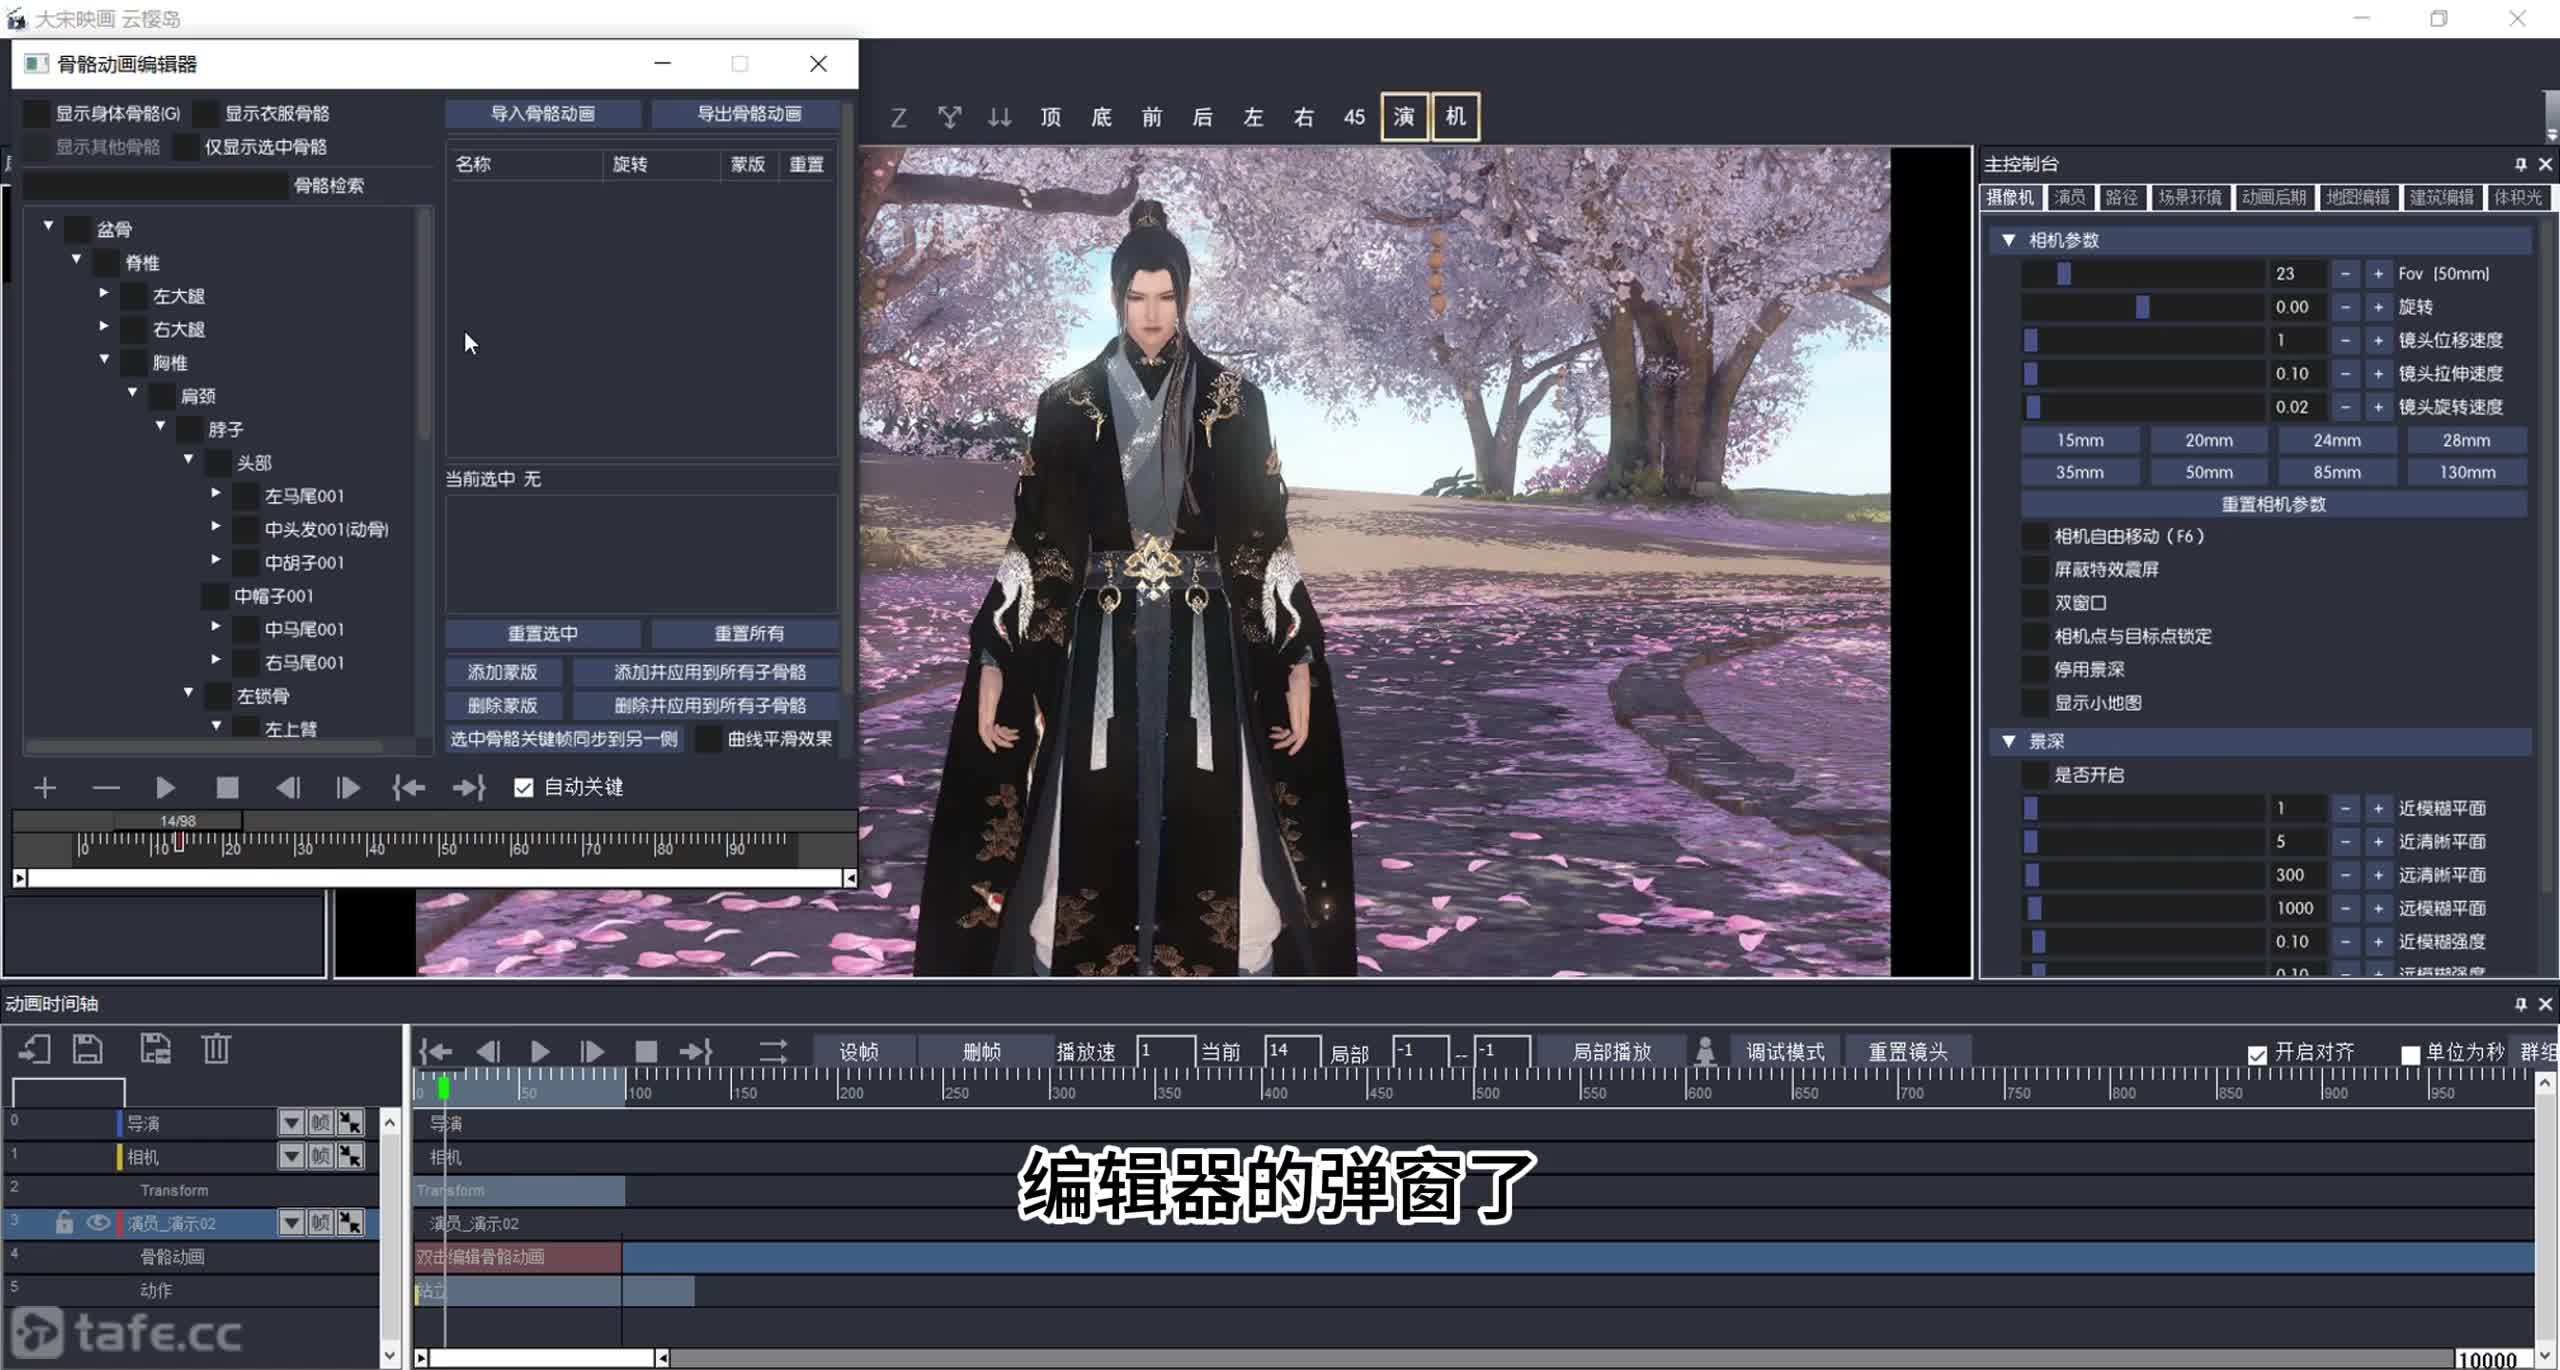Screen dimensions: 2560x1370
Task: Enable 单位为秒 checkbox
Action: click(2410, 1054)
